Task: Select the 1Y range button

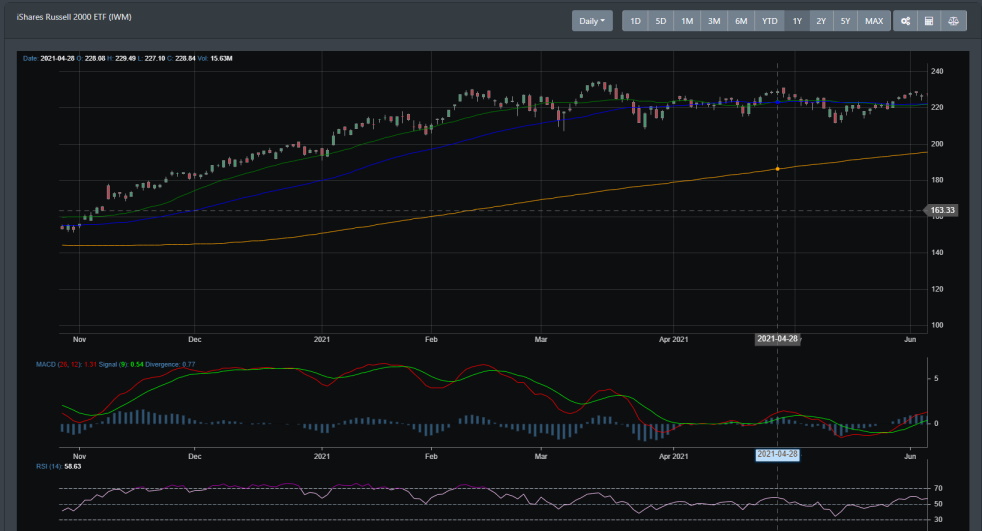Action: [x=797, y=21]
